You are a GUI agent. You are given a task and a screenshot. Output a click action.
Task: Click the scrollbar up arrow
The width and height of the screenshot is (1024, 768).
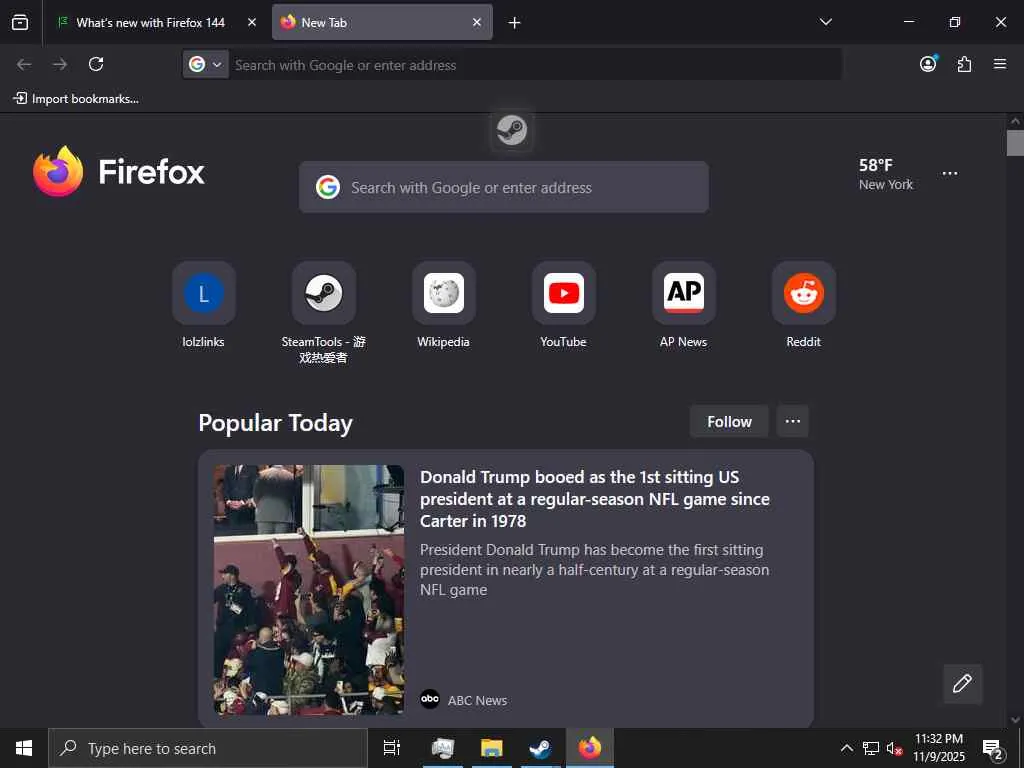click(1015, 121)
